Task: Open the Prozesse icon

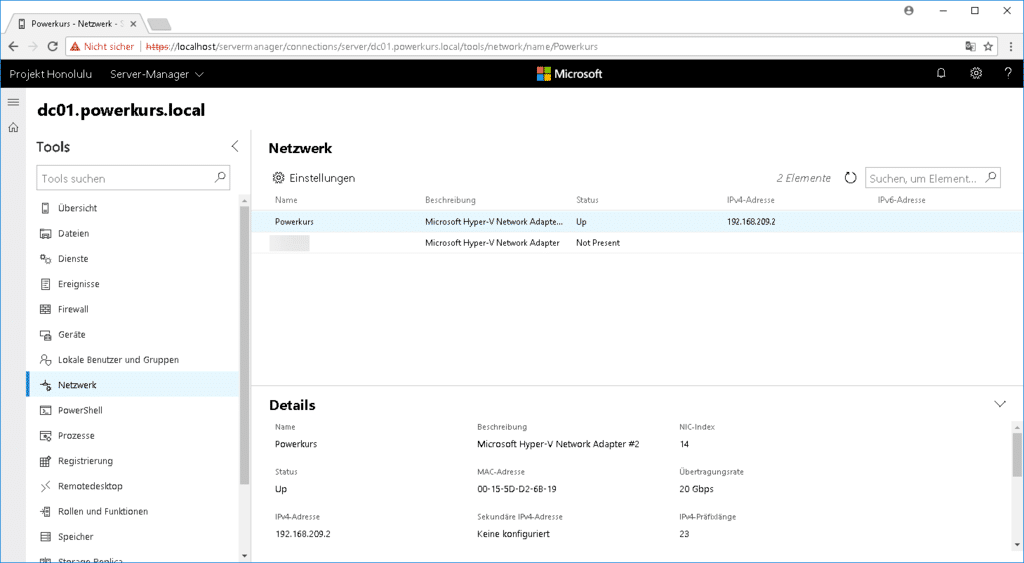Action: click(45, 436)
